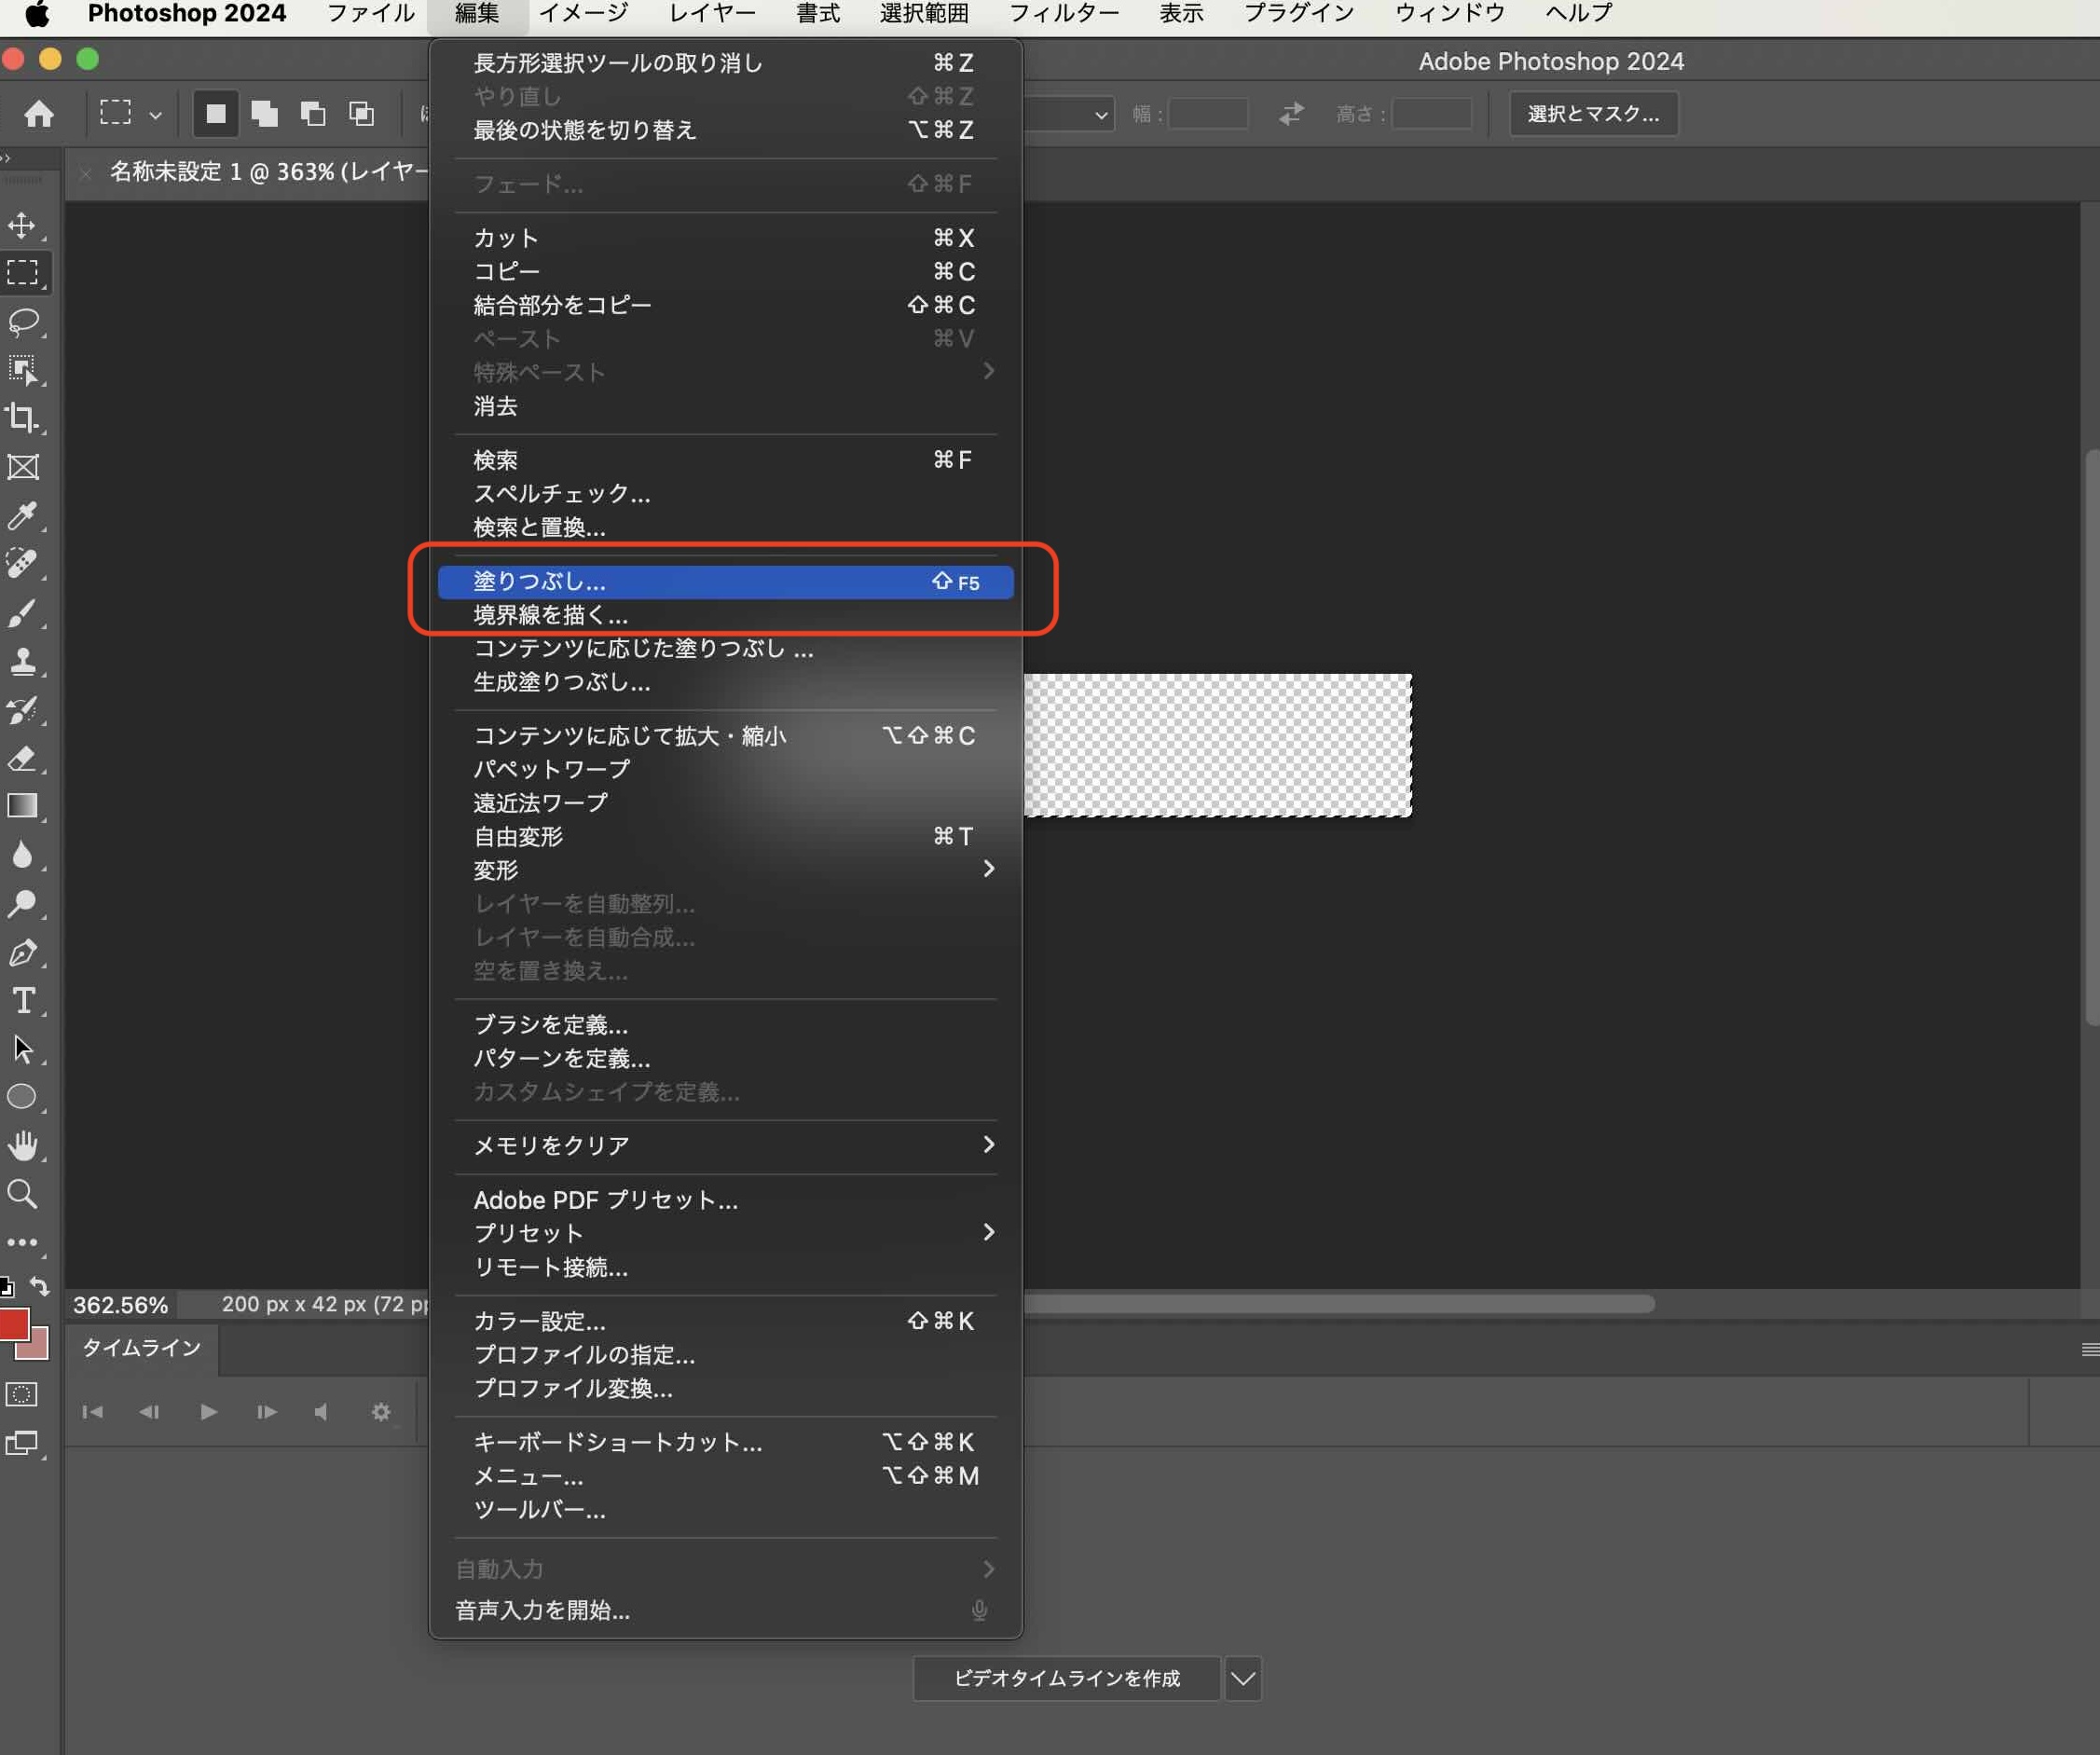Open the レイヤー menu in menu bar
2100x1755 pixels.
712,14
